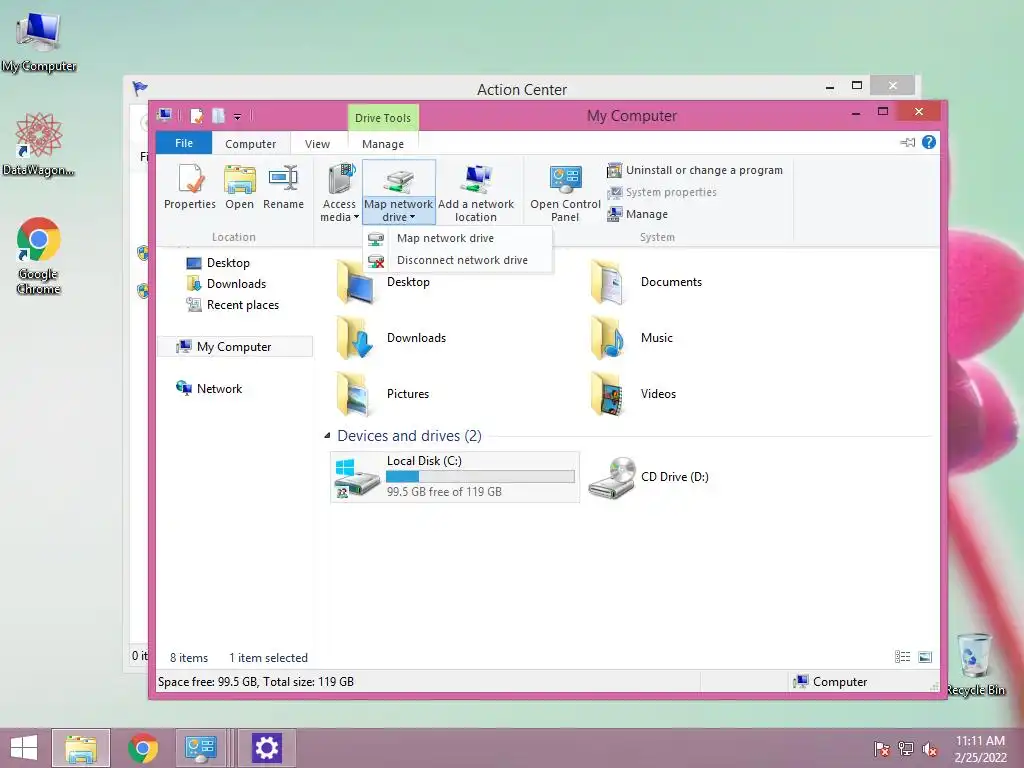
Task: Click the Rename icon in the ribbon
Action: pos(283,187)
